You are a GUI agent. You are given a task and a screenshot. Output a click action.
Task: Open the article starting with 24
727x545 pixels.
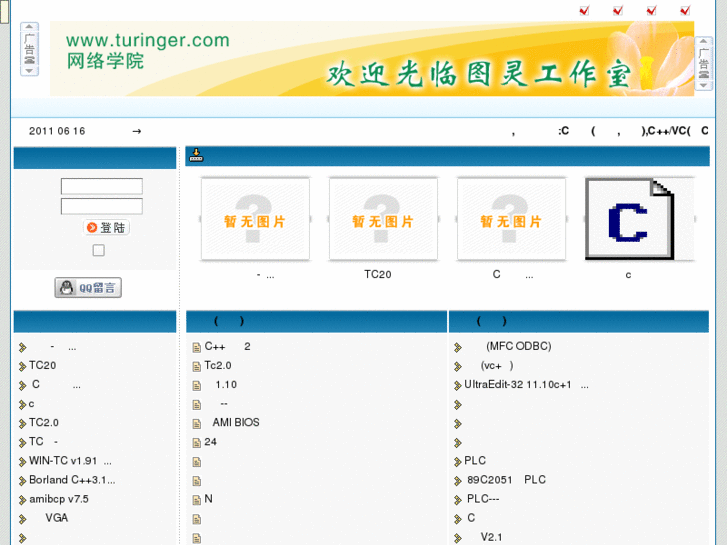pos(210,442)
